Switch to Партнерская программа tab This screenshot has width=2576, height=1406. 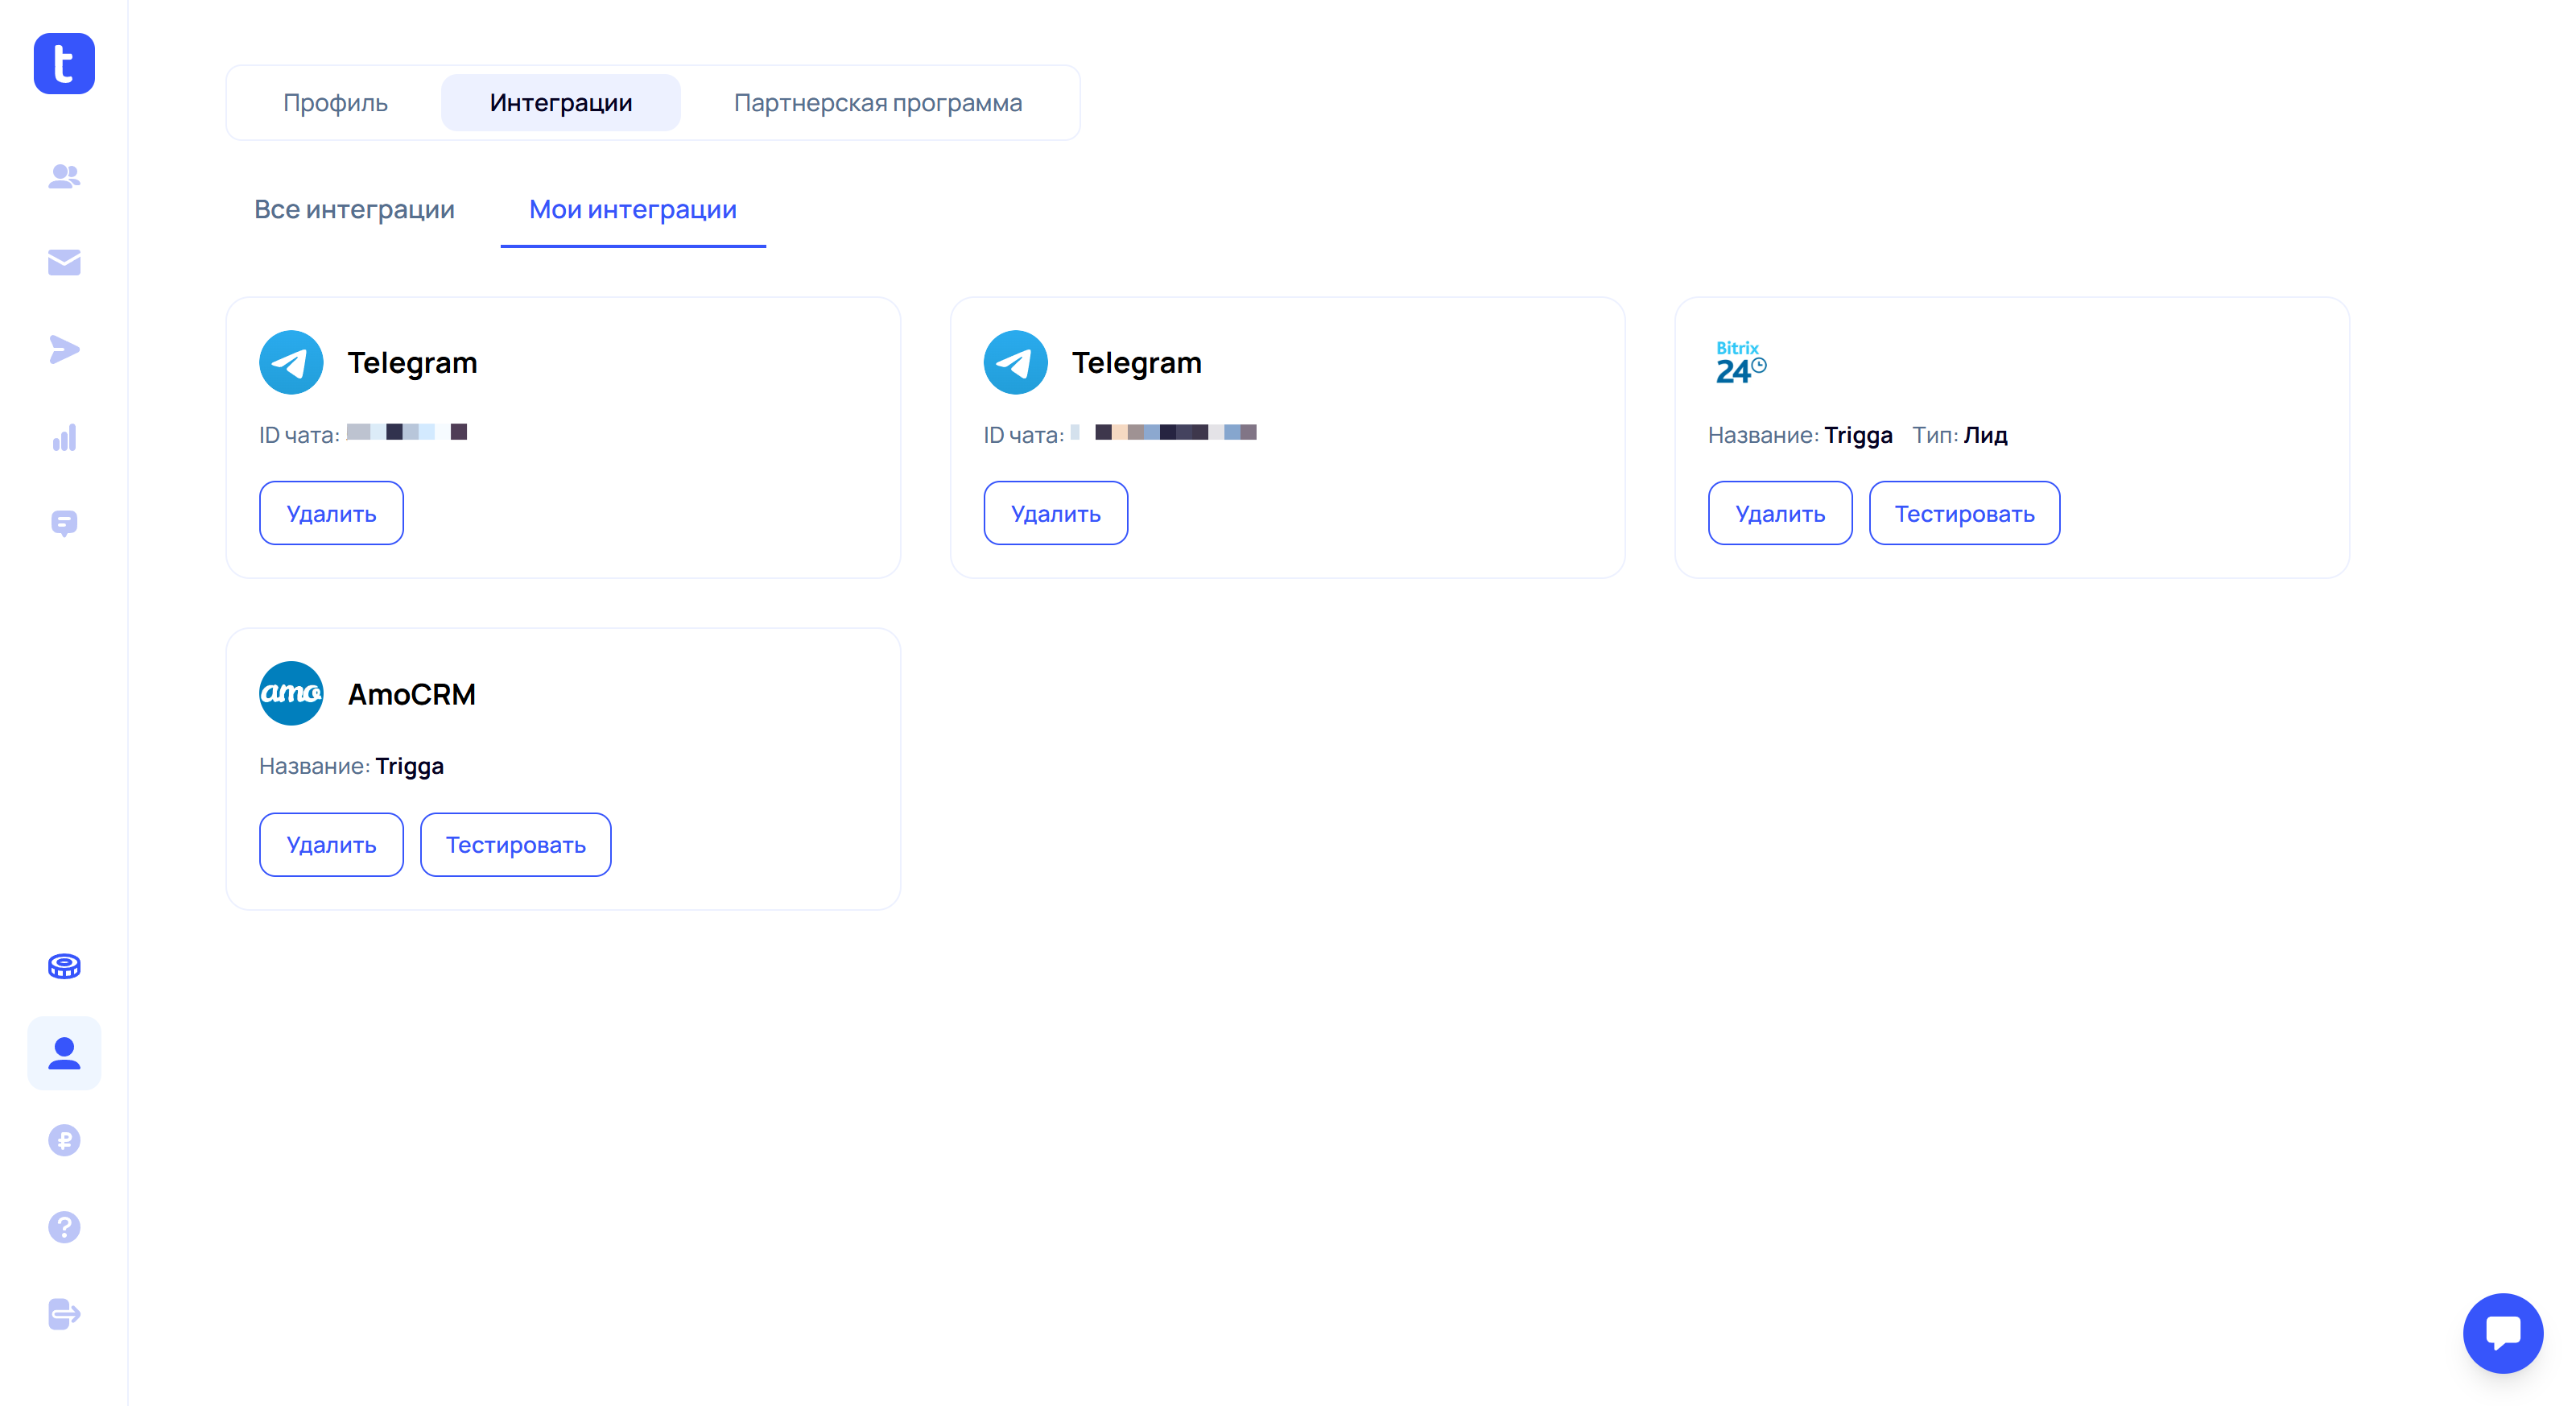tap(877, 103)
